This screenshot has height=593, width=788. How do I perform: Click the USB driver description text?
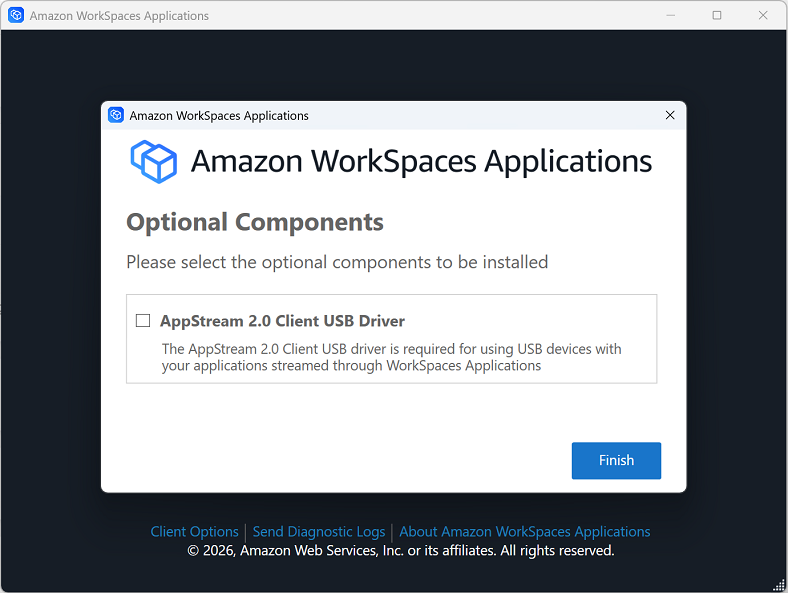pos(391,357)
